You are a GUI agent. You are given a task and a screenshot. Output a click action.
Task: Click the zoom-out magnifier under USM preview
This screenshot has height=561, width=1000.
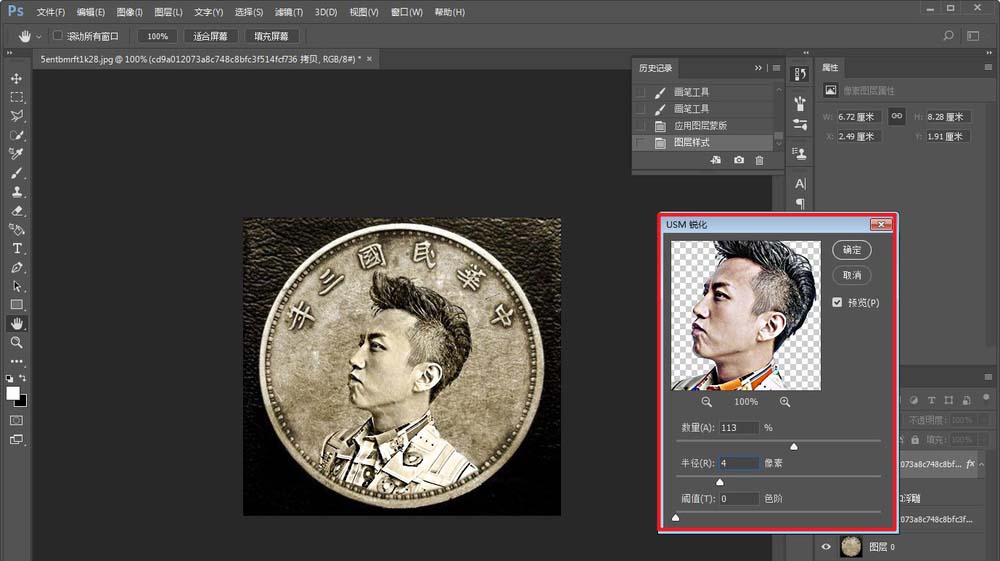(x=707, y=402)
